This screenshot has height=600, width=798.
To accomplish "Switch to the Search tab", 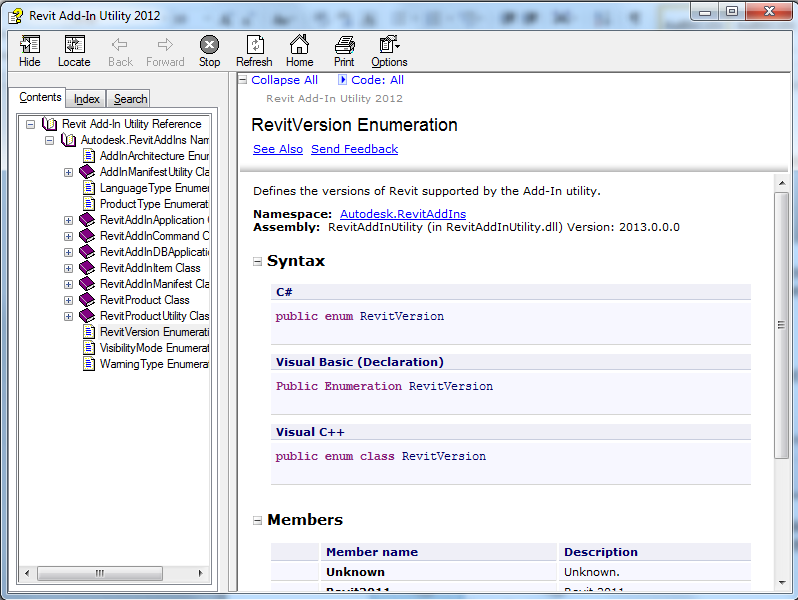I will click(130, 99).
